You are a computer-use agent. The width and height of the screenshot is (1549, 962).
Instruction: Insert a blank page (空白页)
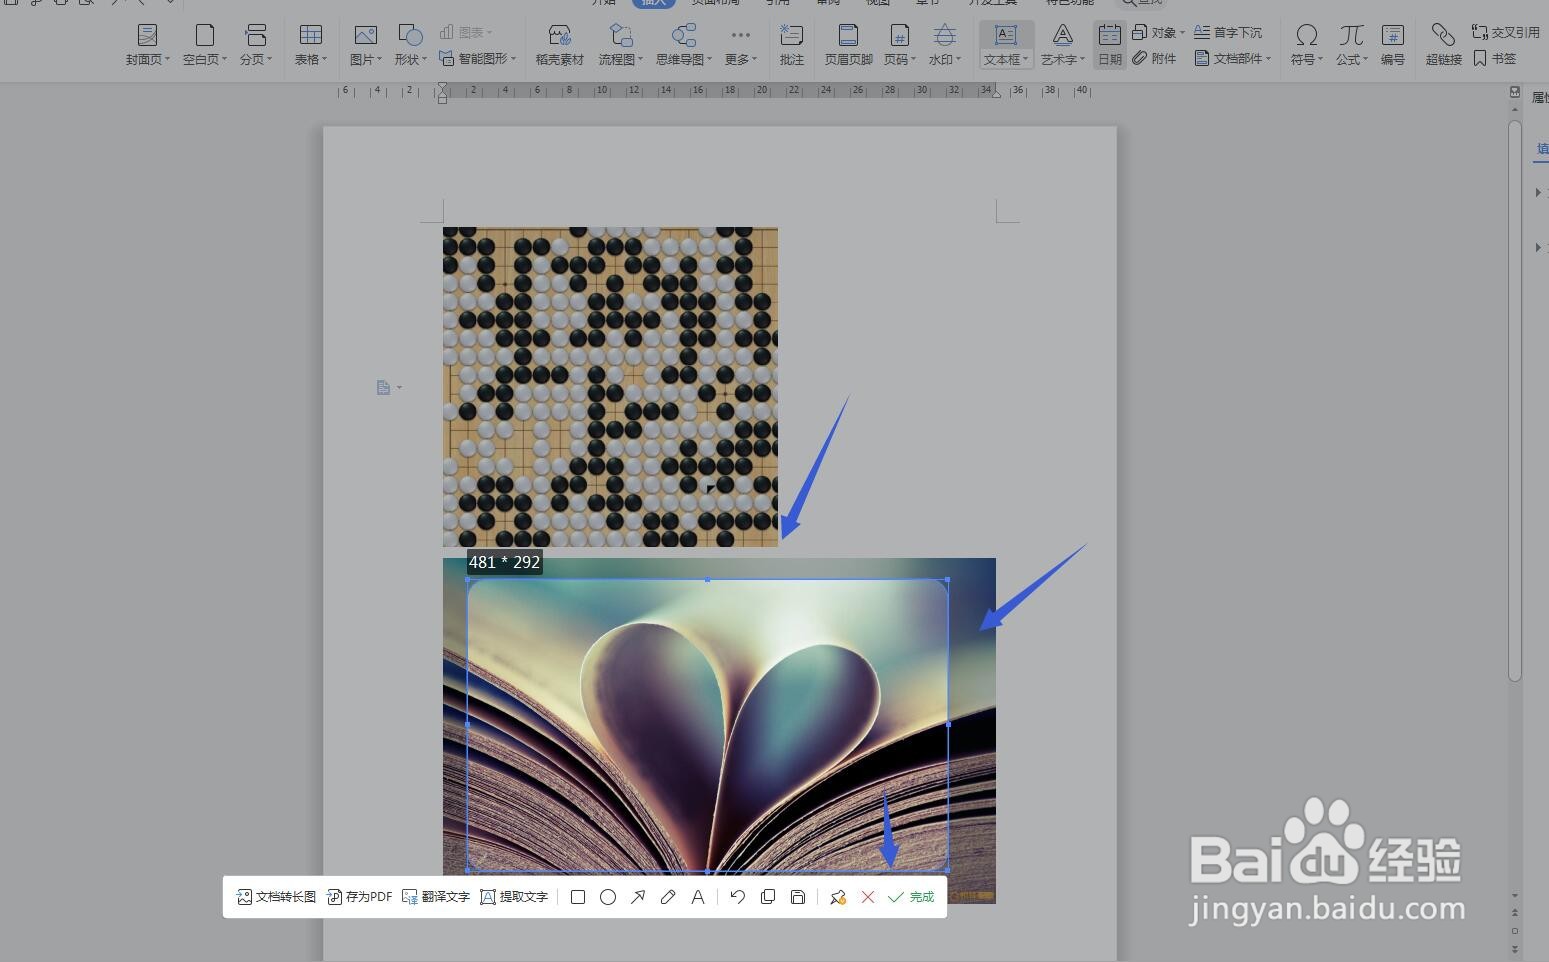tap(204, 45)
